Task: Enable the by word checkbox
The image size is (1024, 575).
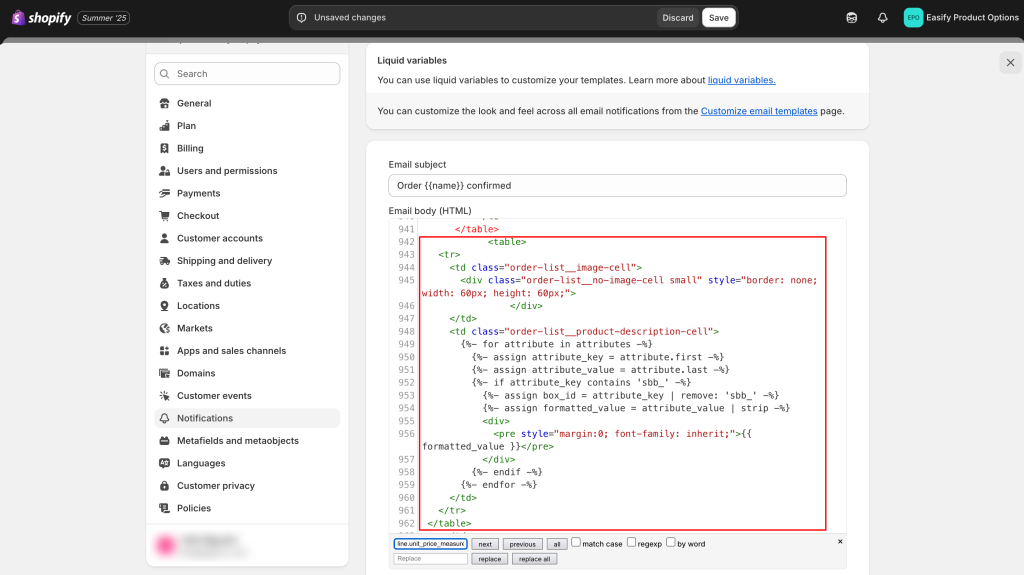Action: click(671, 542)
